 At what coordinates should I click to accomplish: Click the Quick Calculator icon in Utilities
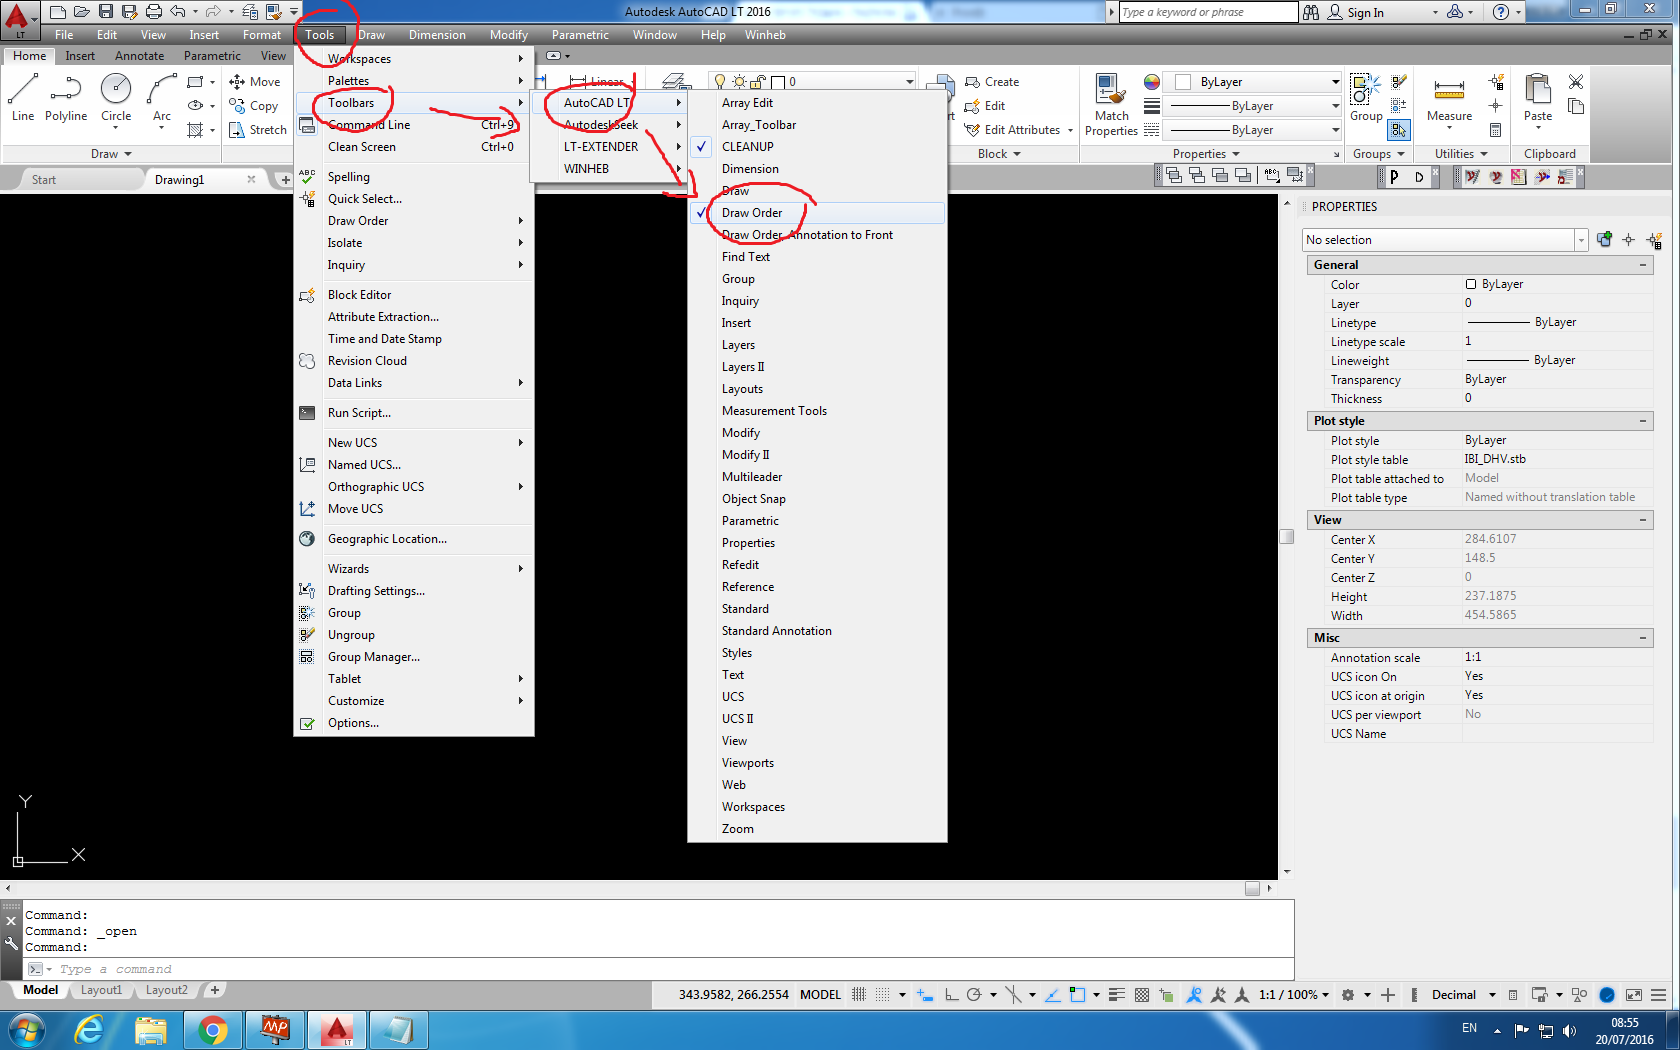[1495, 130]
